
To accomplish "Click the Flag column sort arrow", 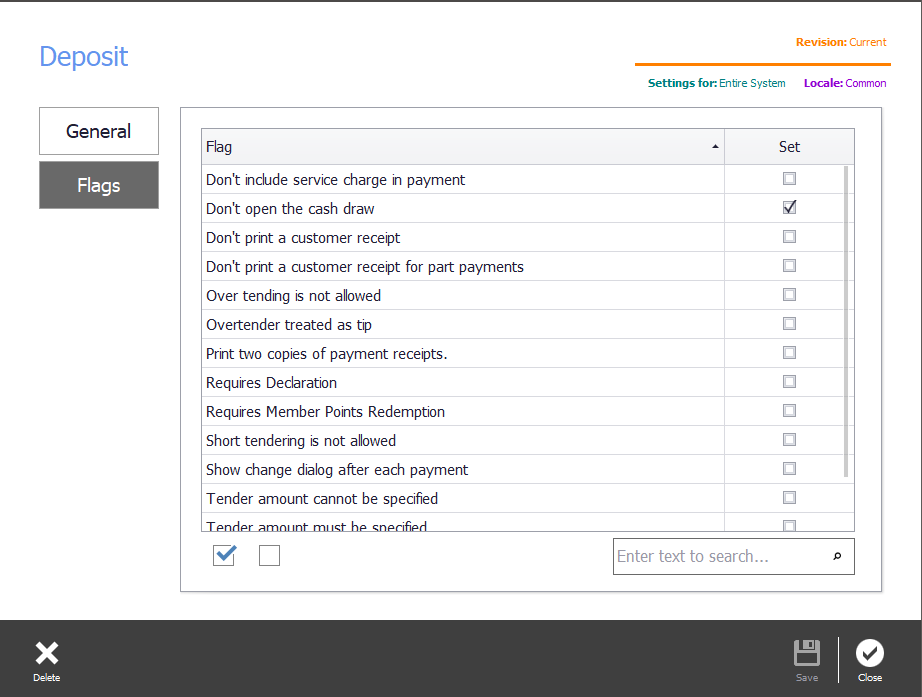I will 715,147.
